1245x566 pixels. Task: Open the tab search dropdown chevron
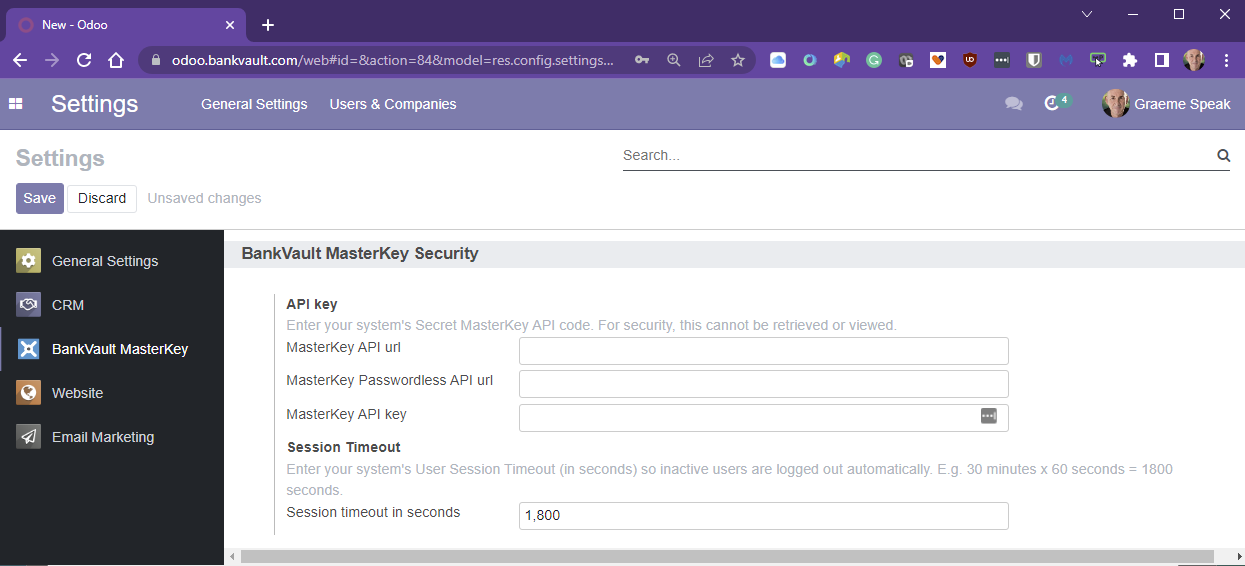coord(1087,14)
